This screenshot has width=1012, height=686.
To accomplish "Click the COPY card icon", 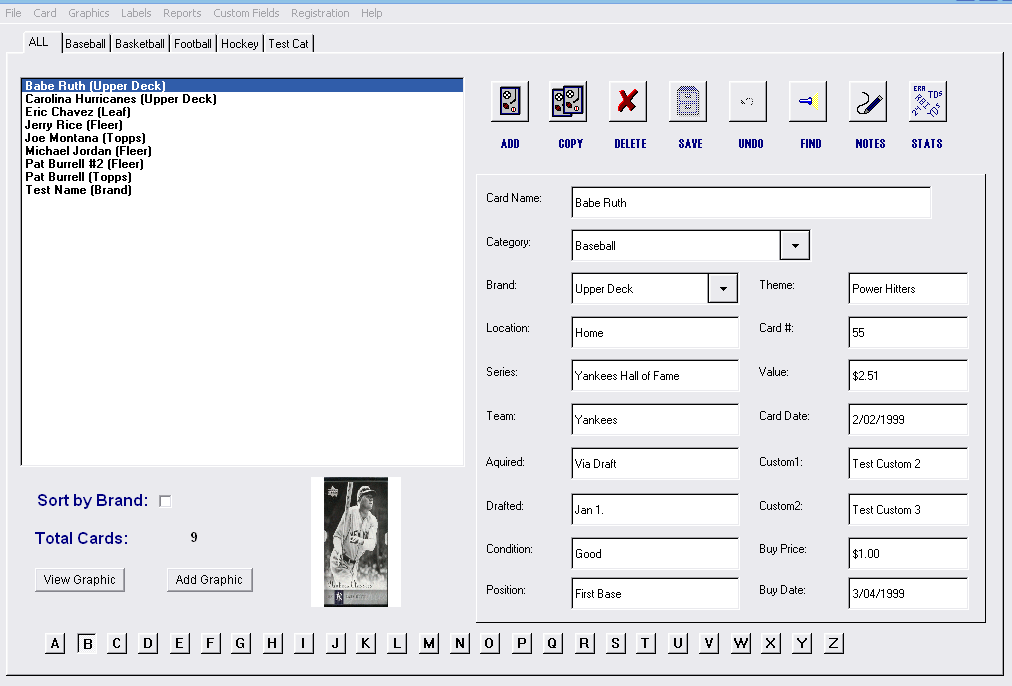I will point(568,102).
